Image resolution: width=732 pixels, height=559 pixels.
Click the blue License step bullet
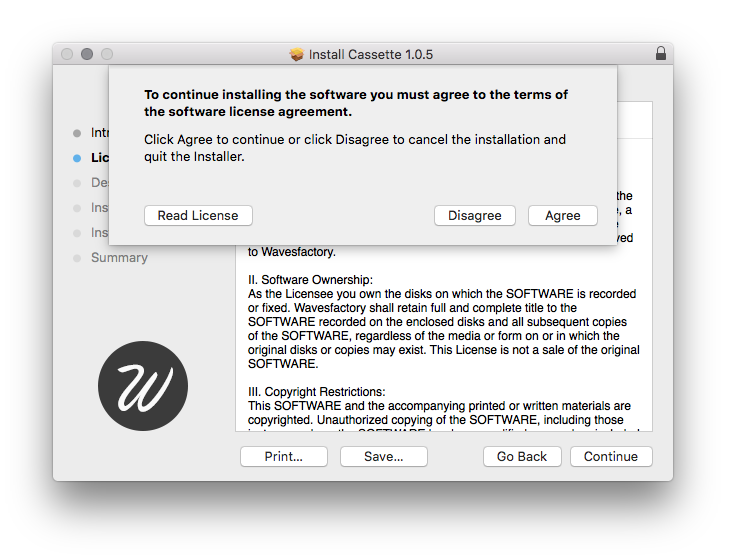coord(77,158)
